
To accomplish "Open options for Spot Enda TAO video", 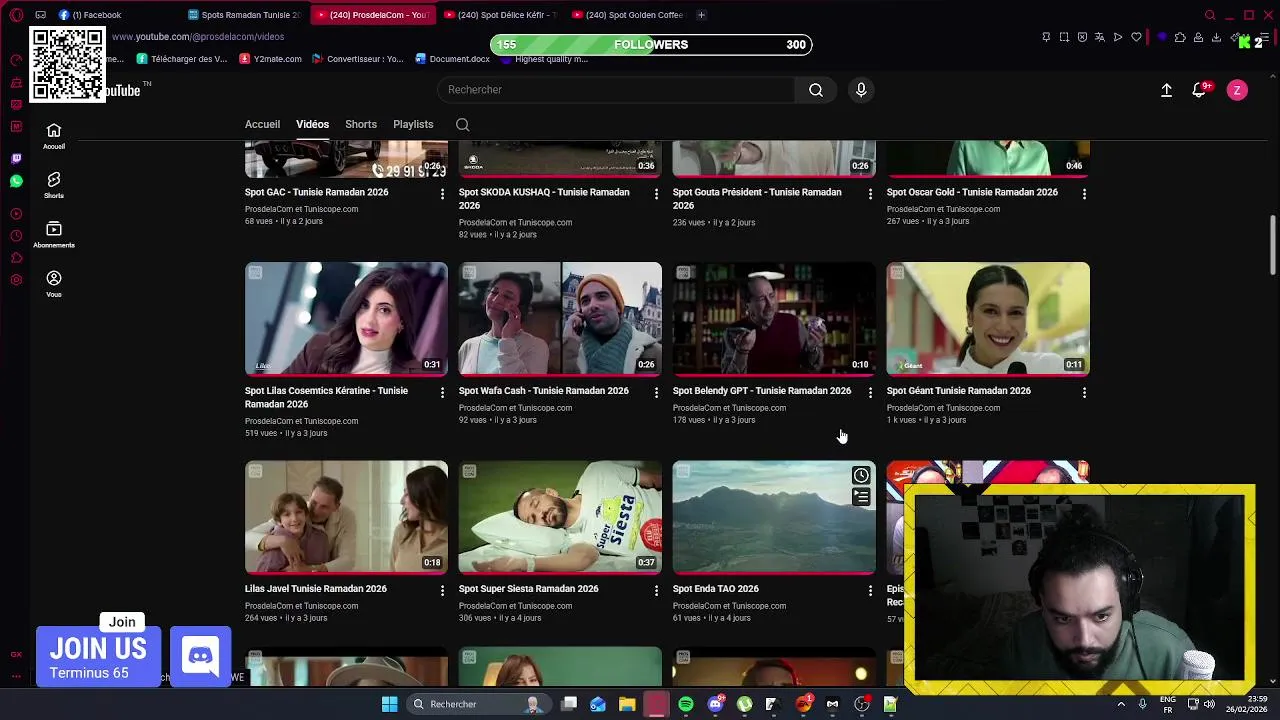I will (x=870, y=591).
